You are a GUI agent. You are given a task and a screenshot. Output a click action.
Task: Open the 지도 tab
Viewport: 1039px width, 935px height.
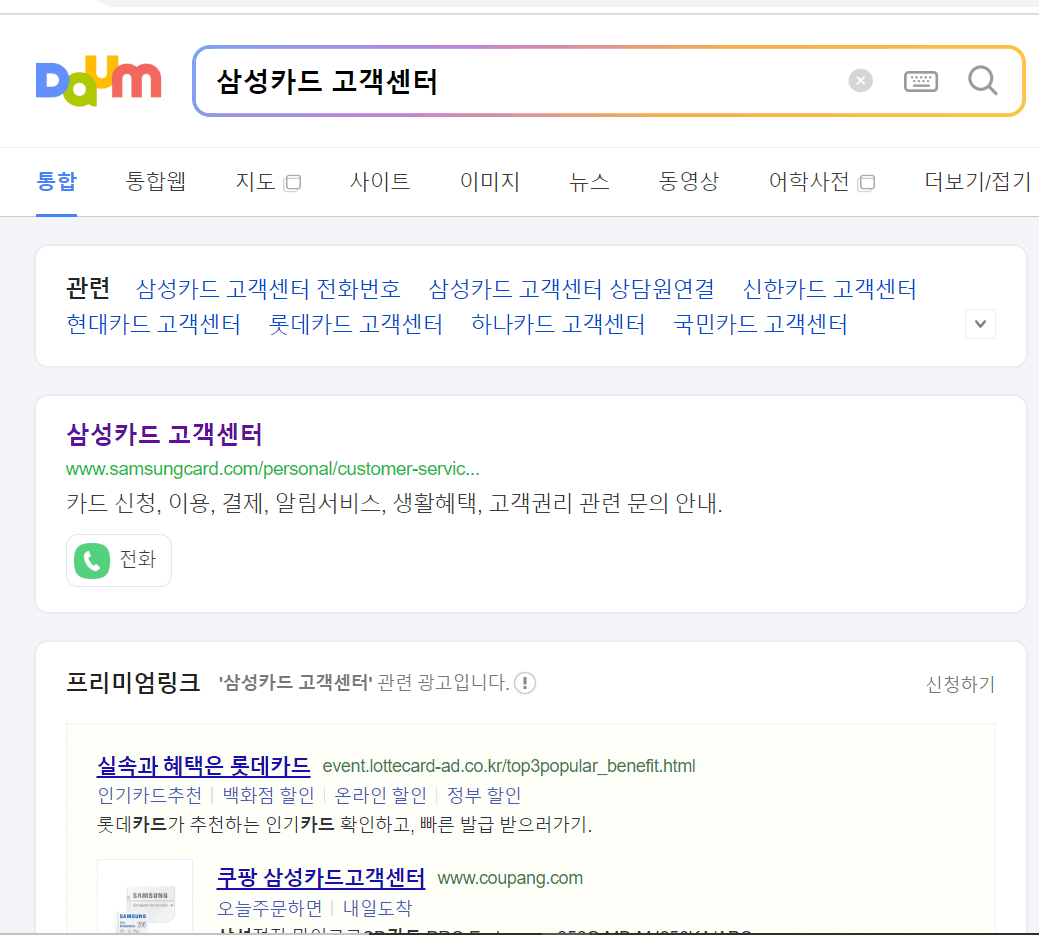255,181
